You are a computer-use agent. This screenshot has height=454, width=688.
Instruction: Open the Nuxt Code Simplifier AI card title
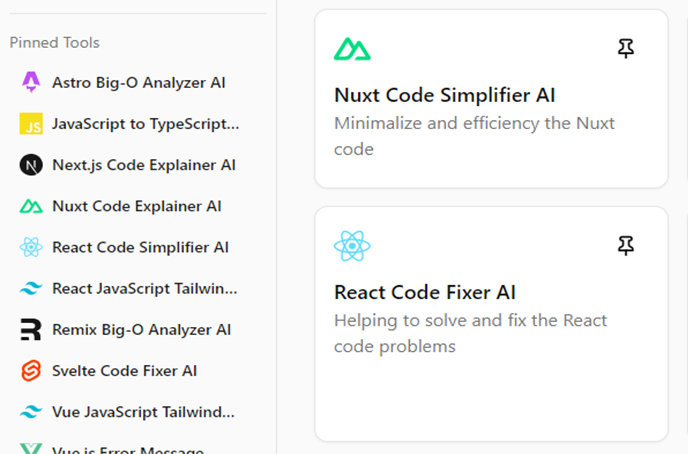pyautogui.click(x=444, y=96)
